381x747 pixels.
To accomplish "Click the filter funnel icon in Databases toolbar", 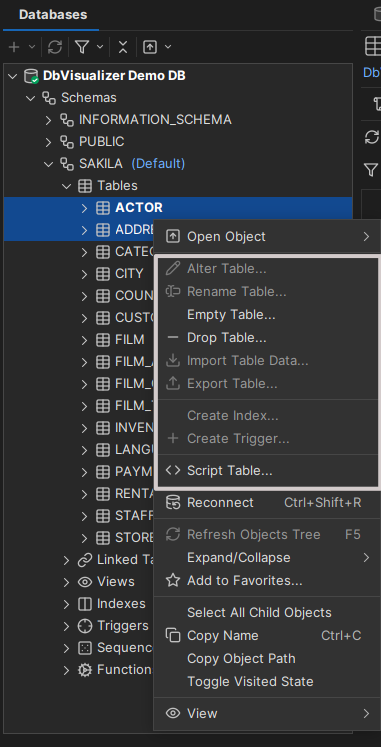I will pyautogui.click(x=82, y=47).
